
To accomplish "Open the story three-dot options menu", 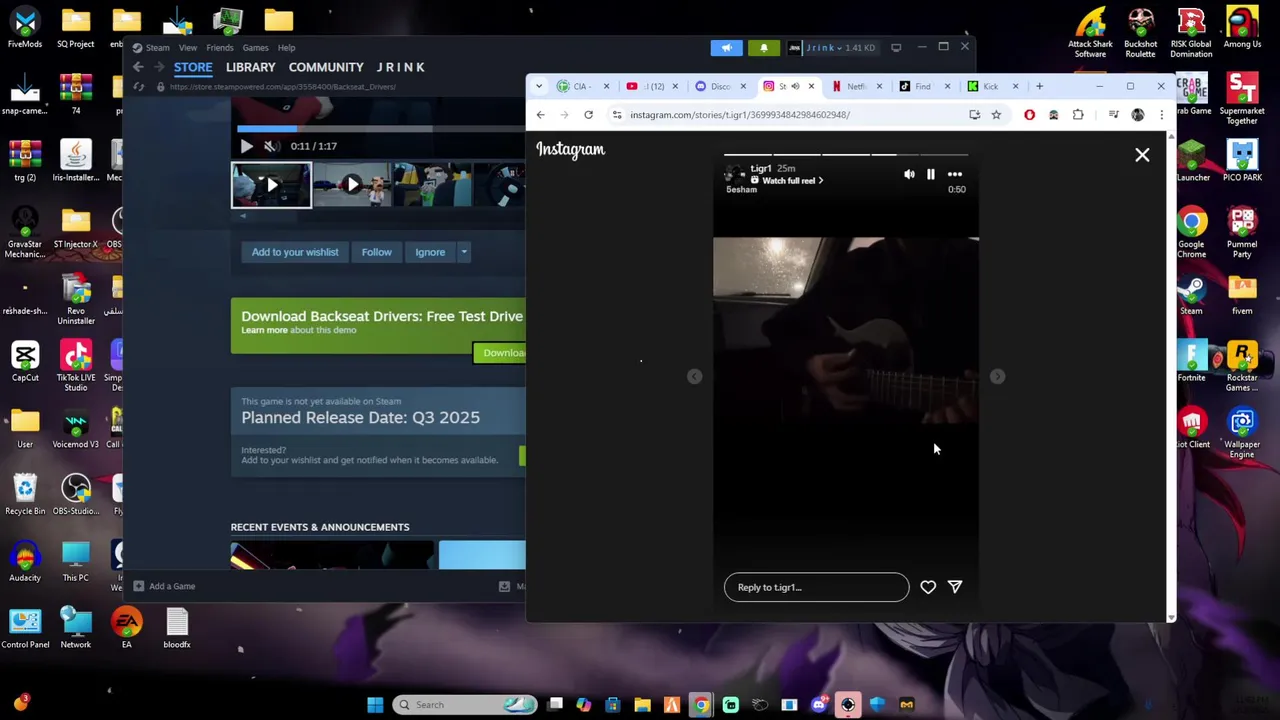I will pos(955,174).
